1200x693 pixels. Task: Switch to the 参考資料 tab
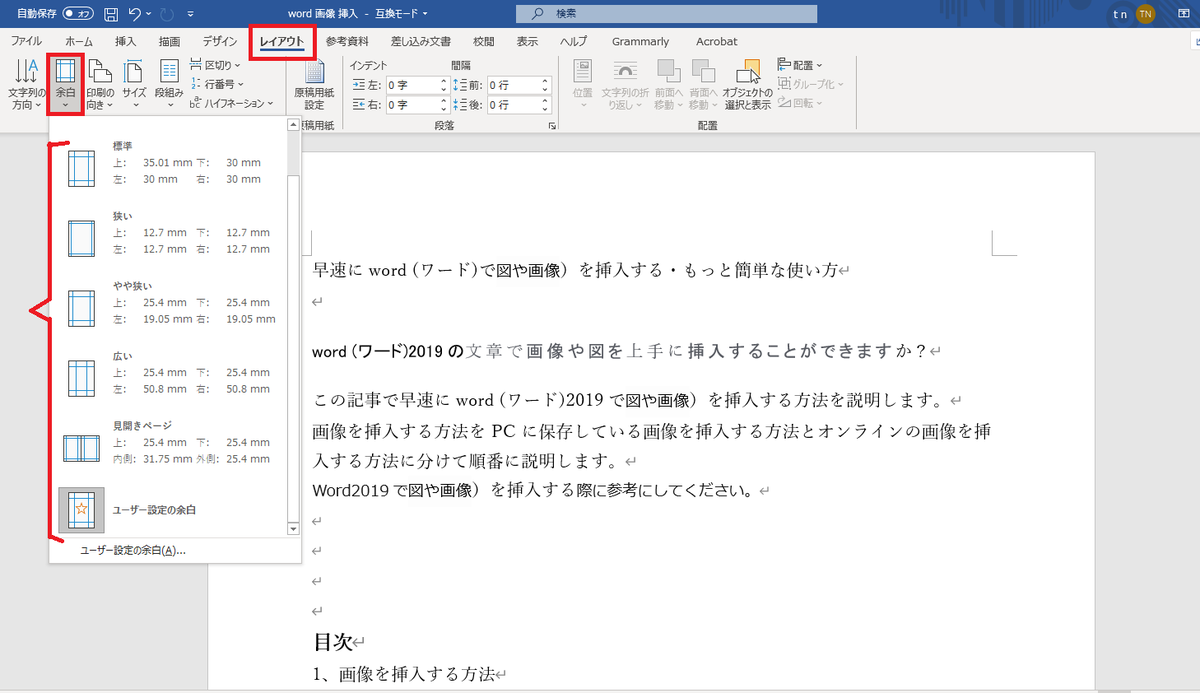[x=347, y=42]
